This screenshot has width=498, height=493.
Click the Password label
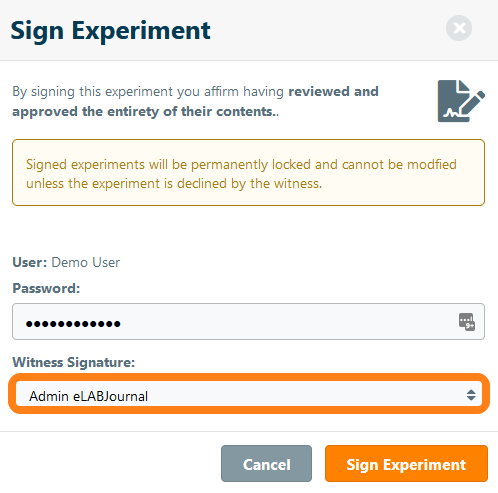(46, 288)
